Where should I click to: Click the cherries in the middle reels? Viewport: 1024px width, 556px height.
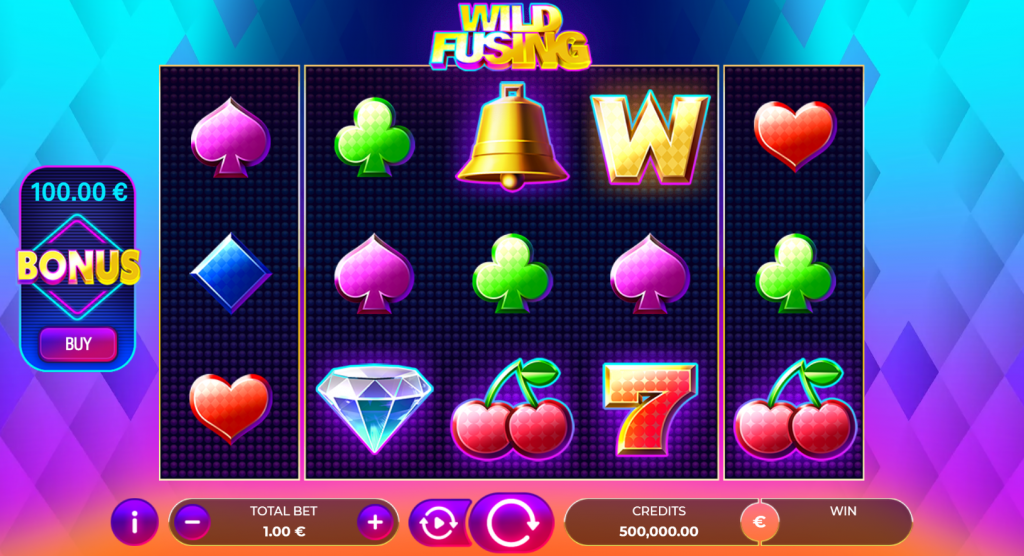click(512, 408)
